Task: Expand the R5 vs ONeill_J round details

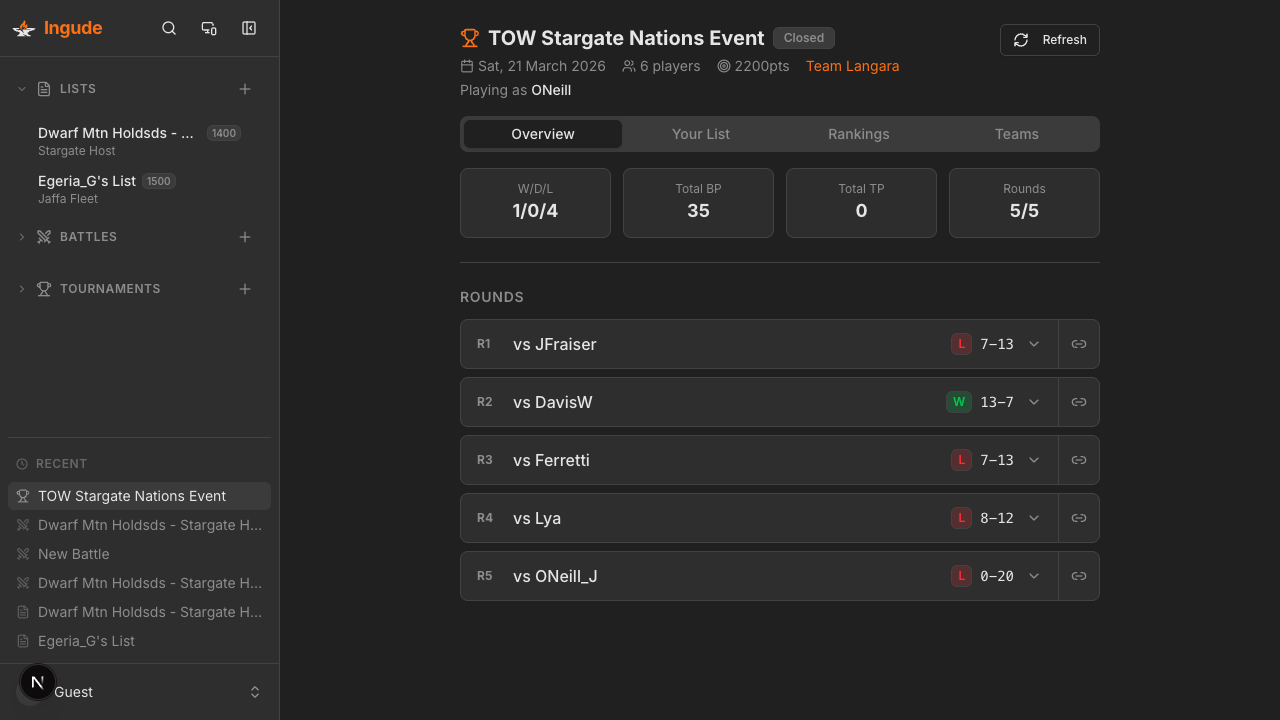Action: point(1034,575)
